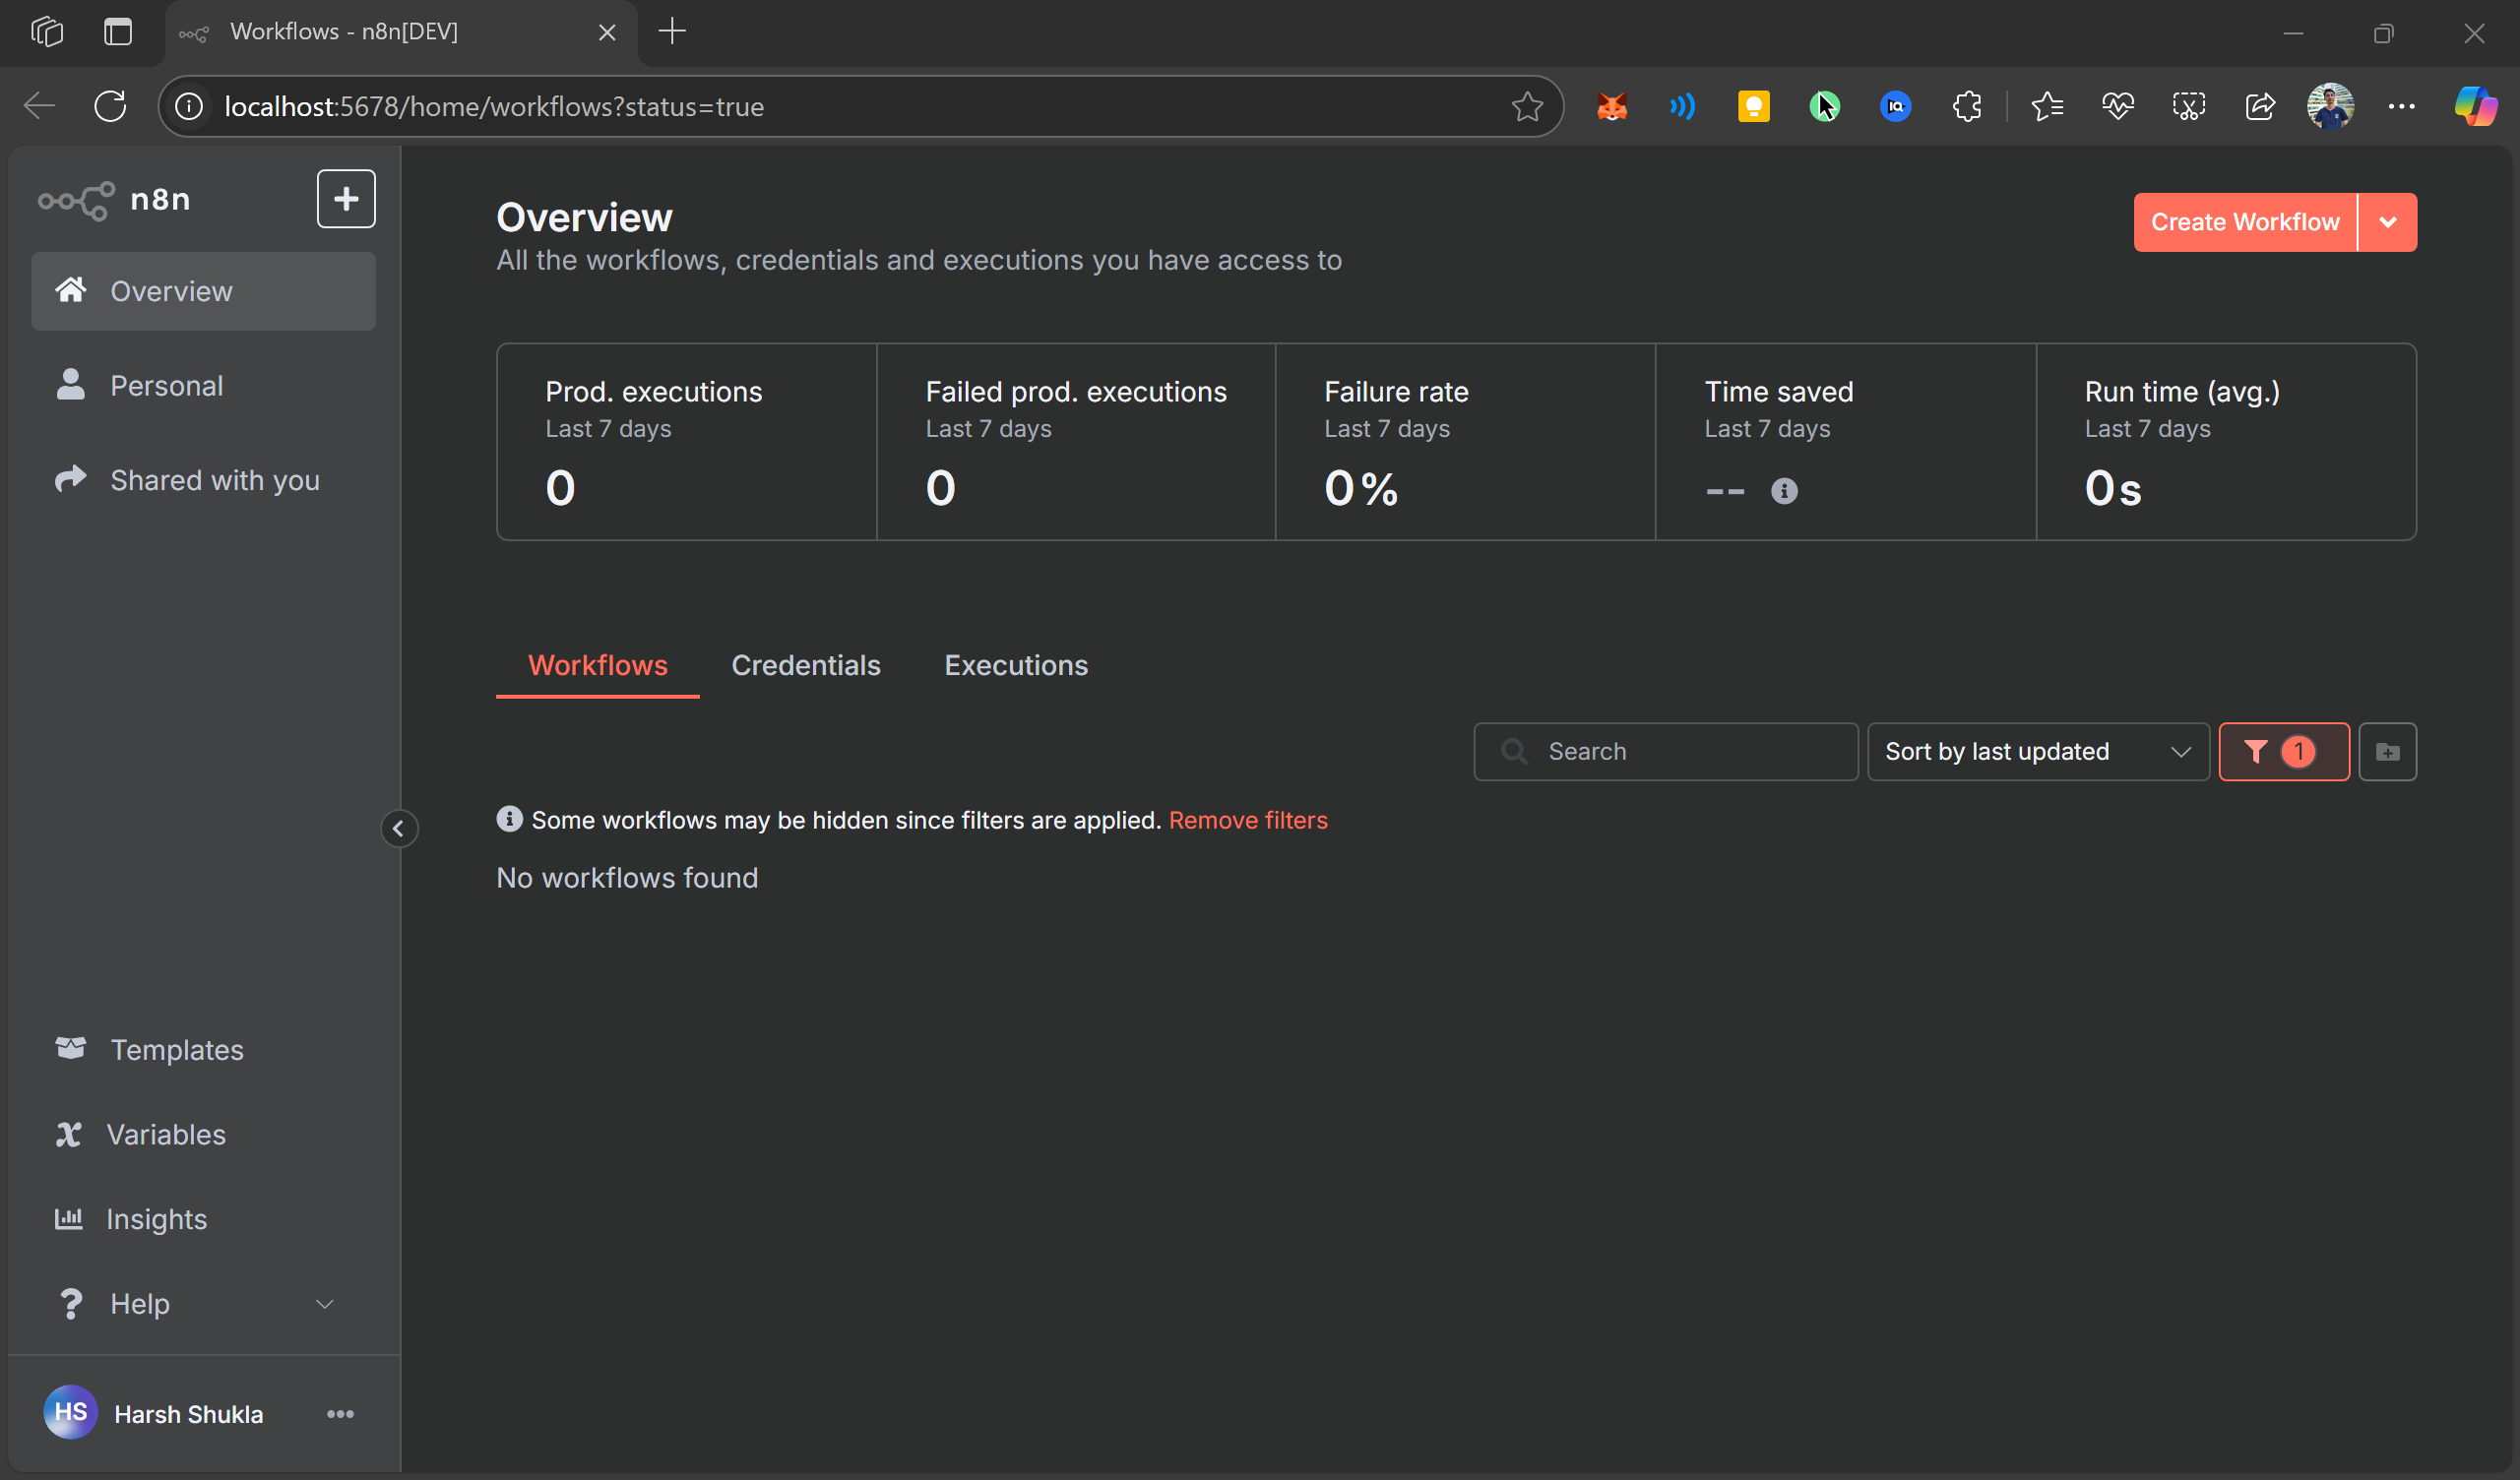Viewport: 2520px width, 1480px height.
Task: Select the Failure rate card
Action: pyautogui.click(x=1465, y=442)
